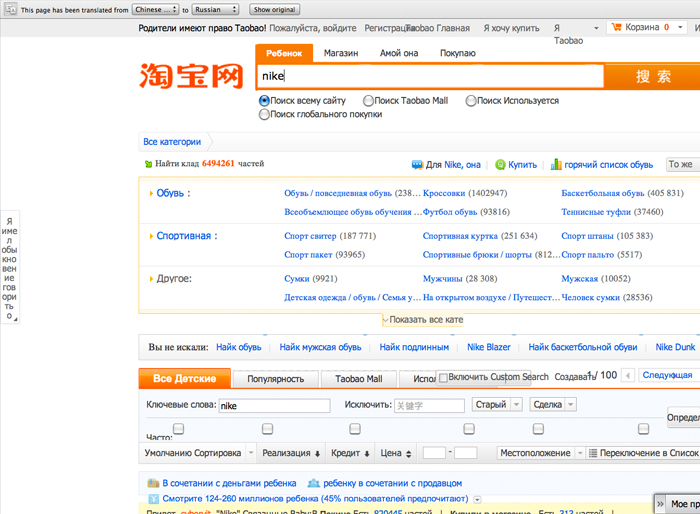The width and height of the screenshot is (700, 514).
Task: Click the people icon beside сочетании с продавцом
Action: click(x=314, y=483)
